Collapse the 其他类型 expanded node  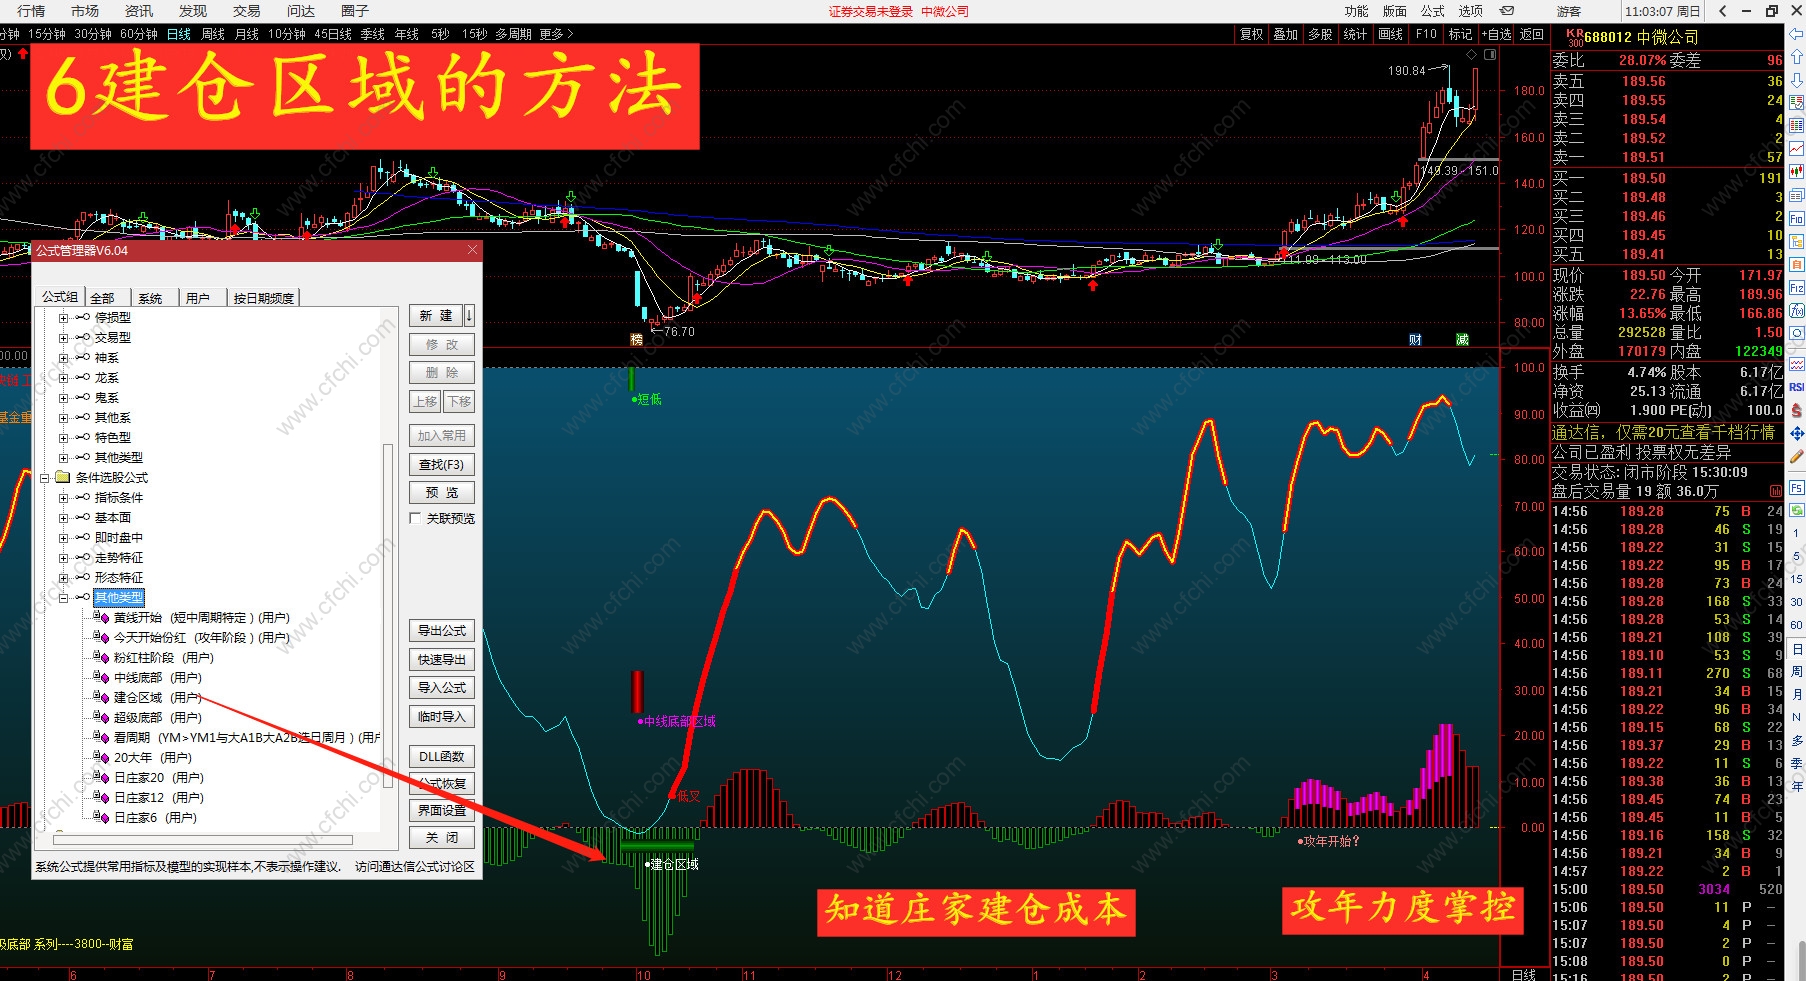pyautogui.click(x=63, y=597)
